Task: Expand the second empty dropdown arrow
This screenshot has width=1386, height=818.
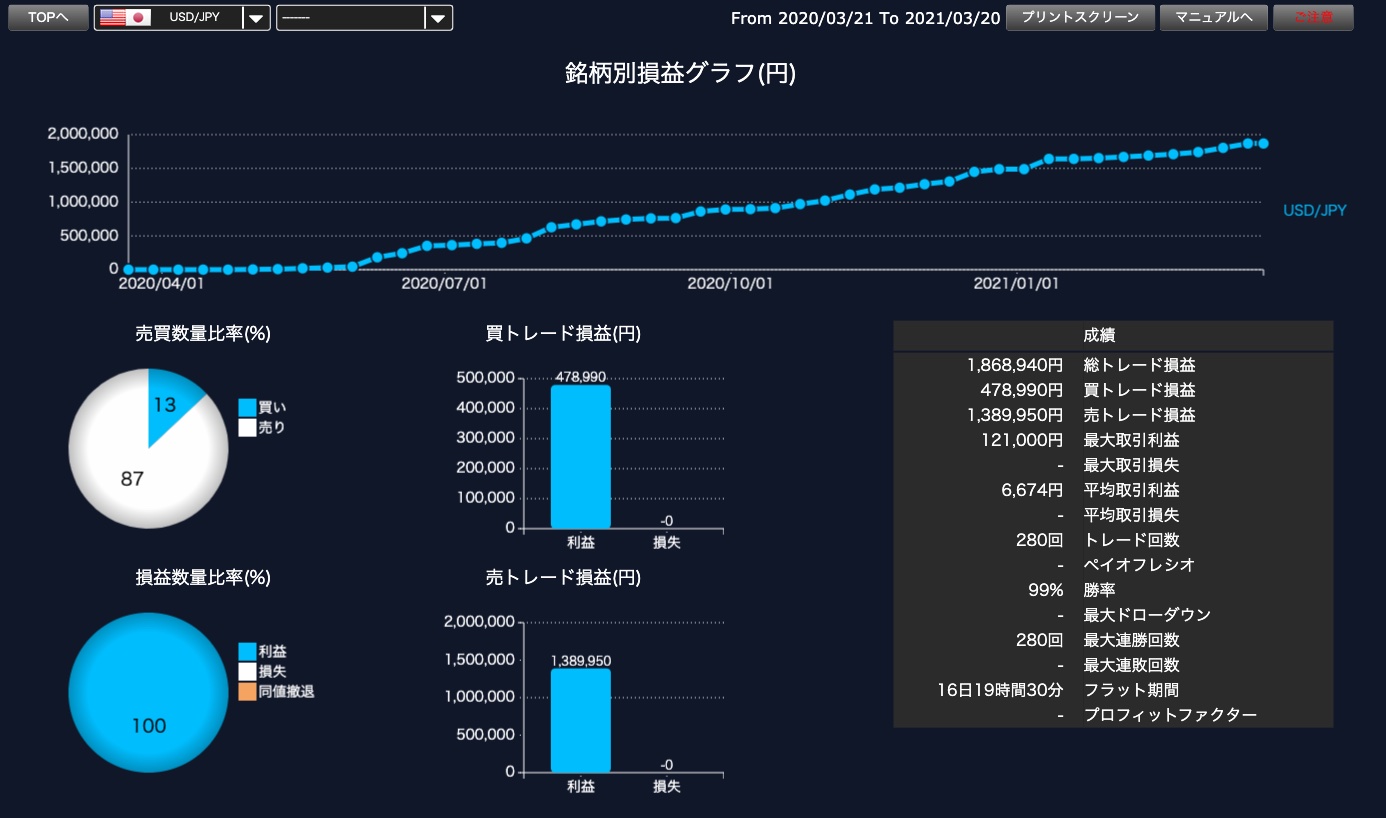Action: [438, 18]
